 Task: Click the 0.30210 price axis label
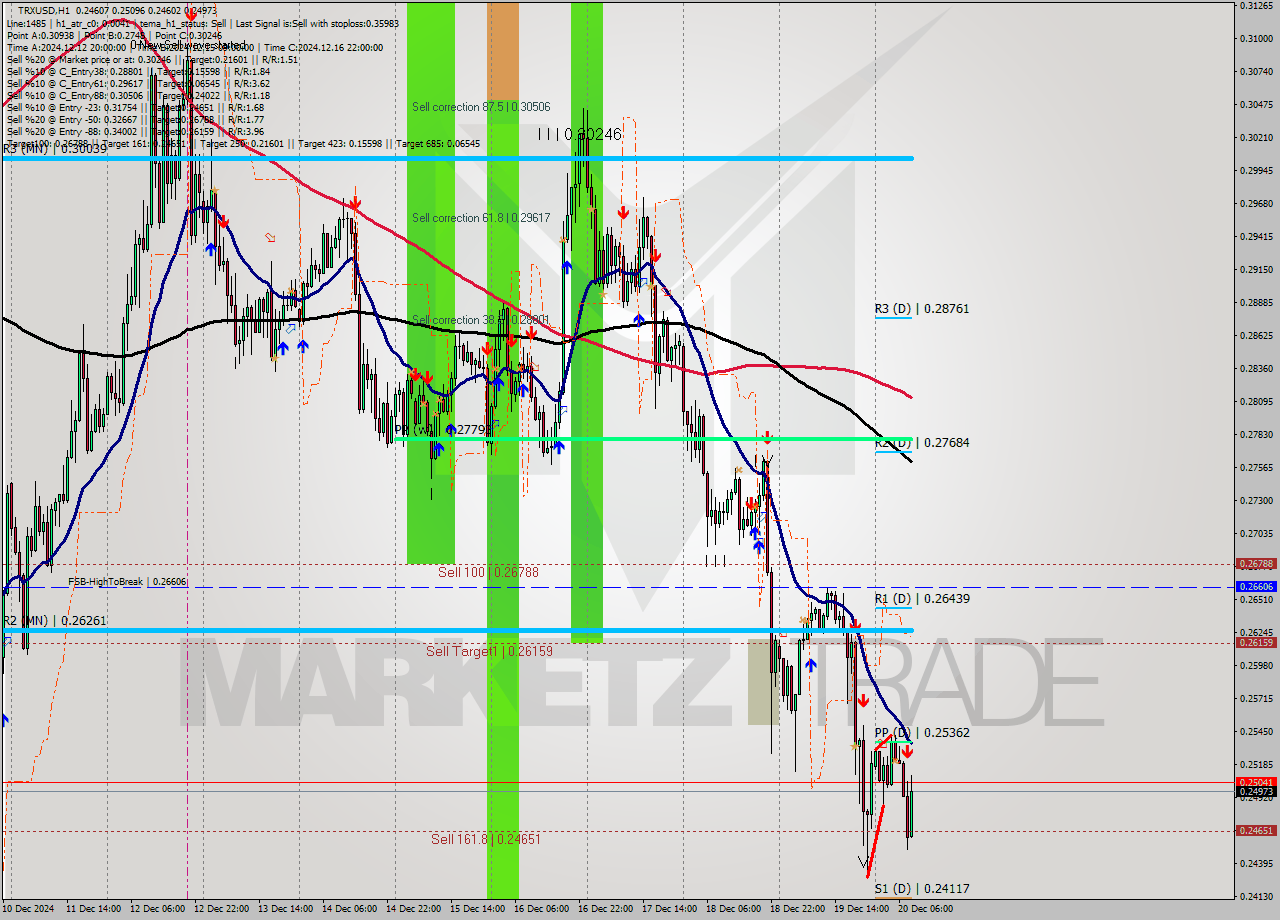point(1256,137)
